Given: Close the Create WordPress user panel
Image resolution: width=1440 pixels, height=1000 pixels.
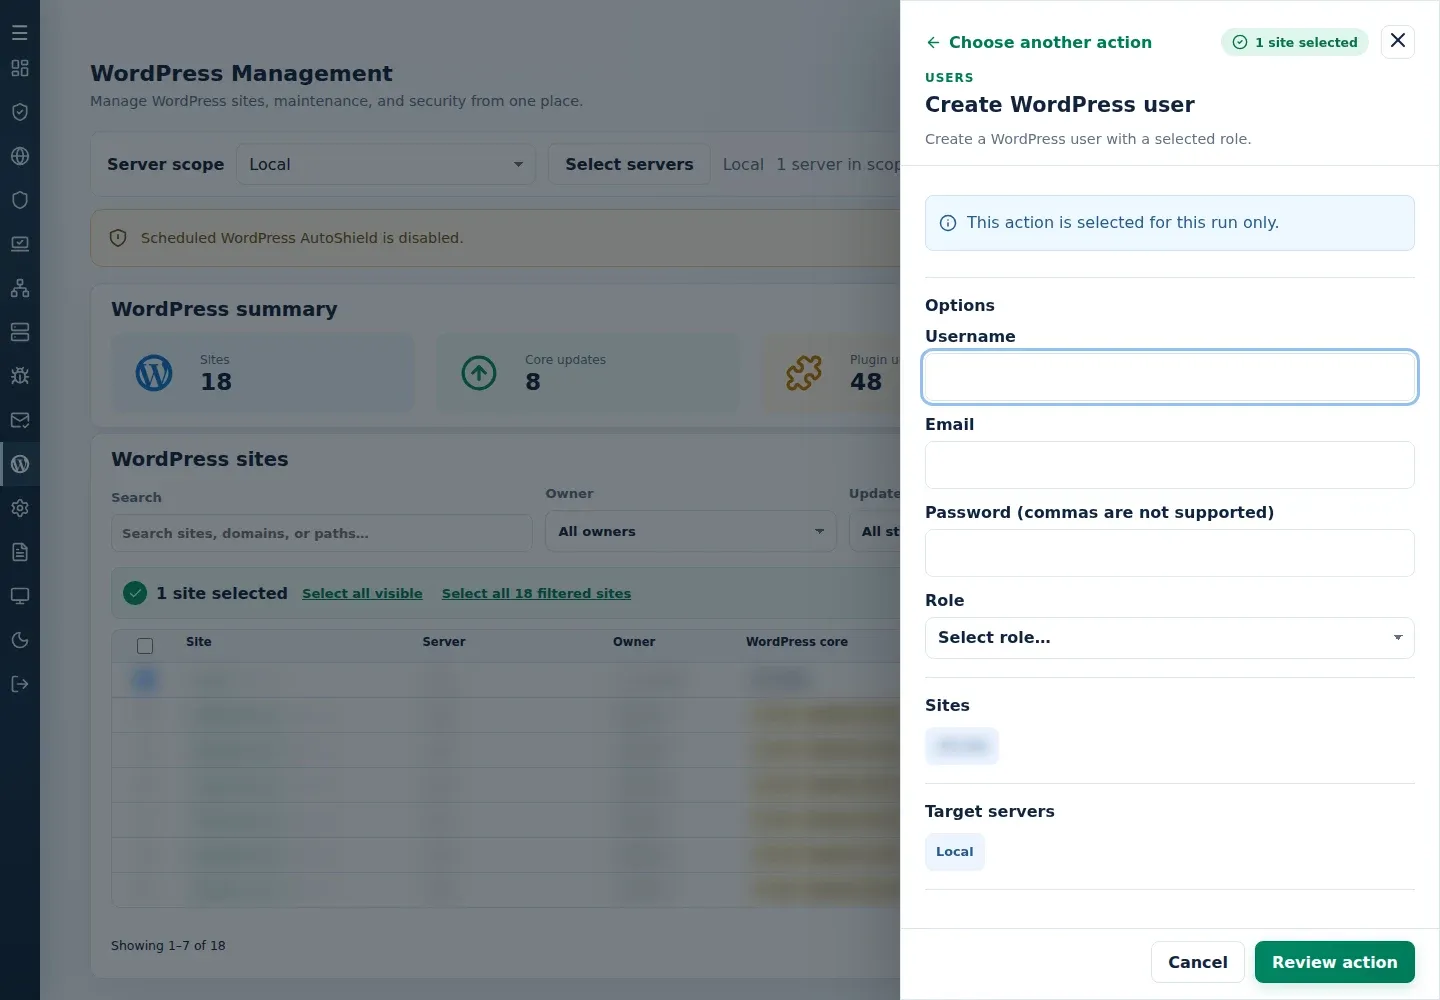Looking at the screenshot, I should point(1398,41).
